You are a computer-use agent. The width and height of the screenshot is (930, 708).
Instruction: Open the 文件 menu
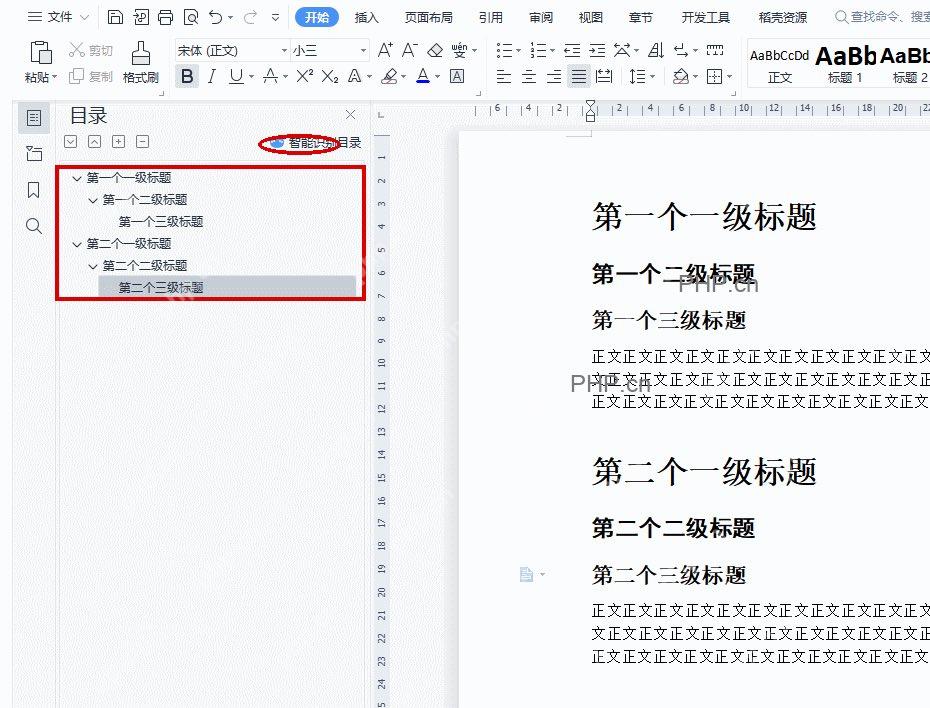coord(58,17)
